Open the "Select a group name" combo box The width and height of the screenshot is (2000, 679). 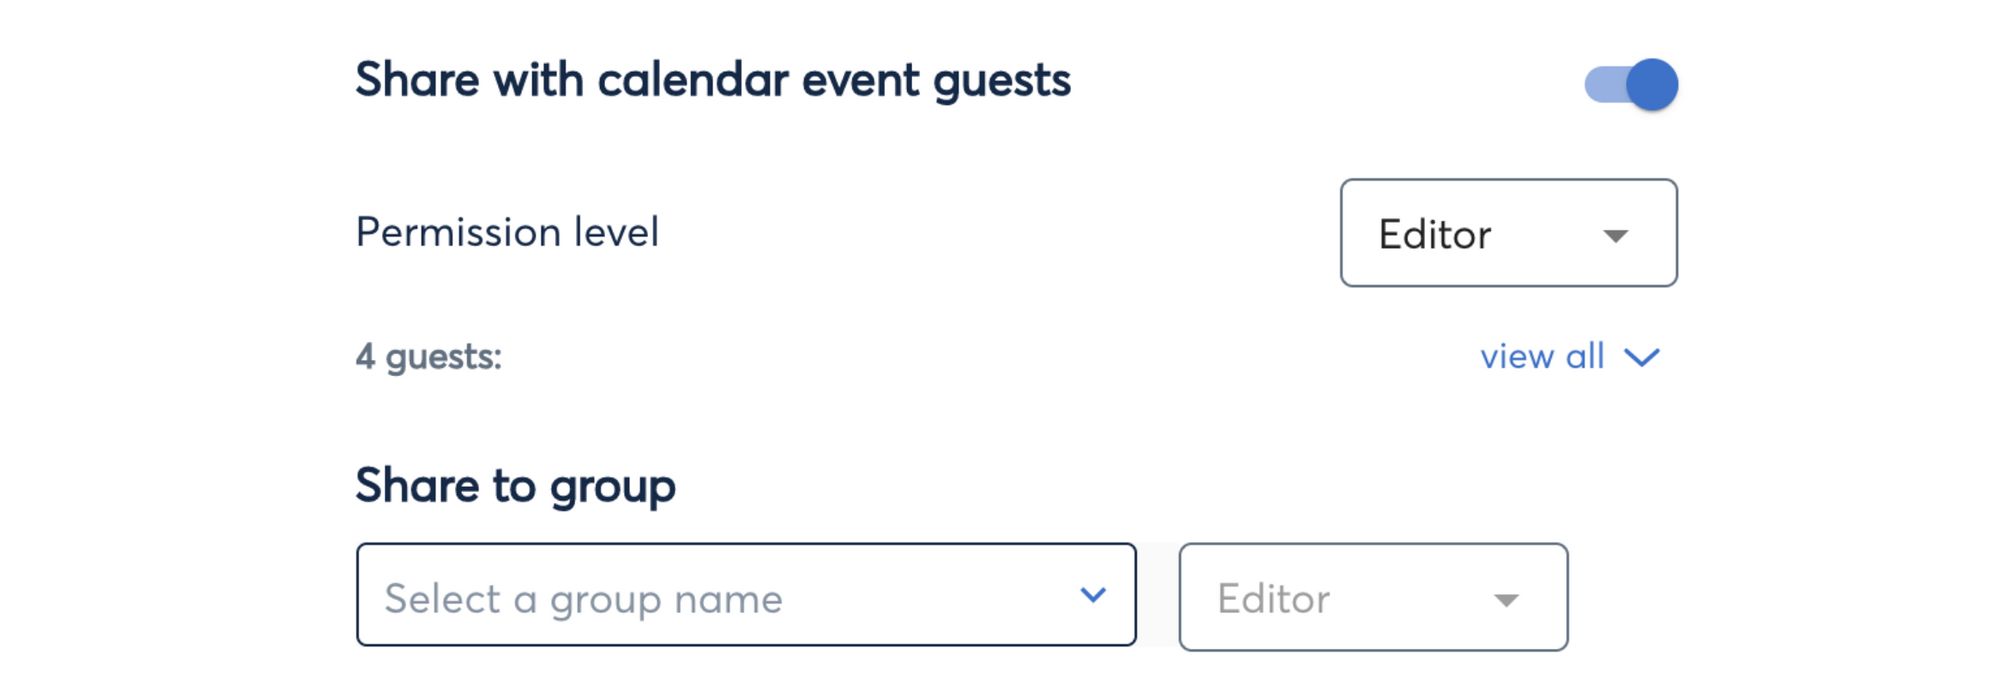[x=745, y=595]
